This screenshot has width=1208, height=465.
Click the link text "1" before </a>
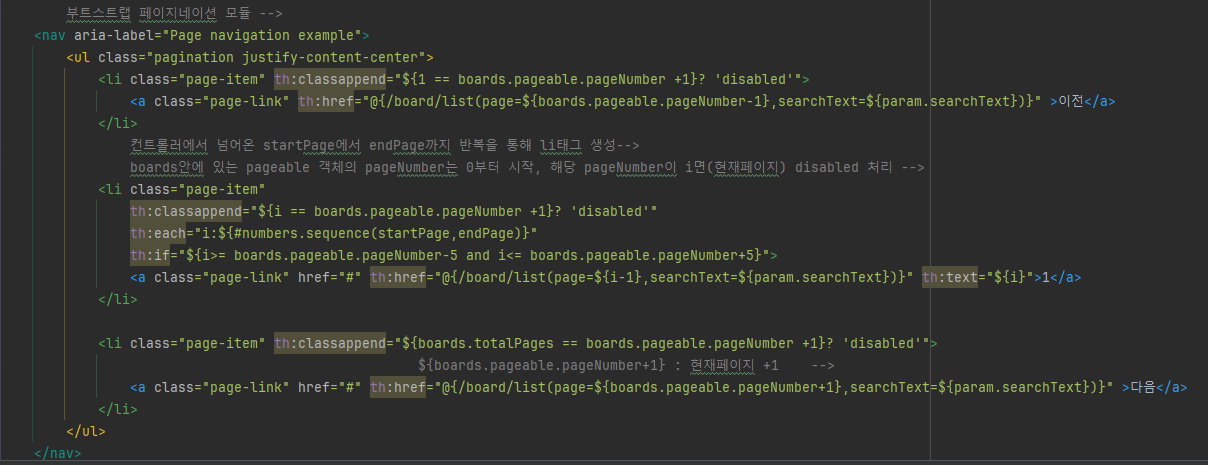point(1044,277)
